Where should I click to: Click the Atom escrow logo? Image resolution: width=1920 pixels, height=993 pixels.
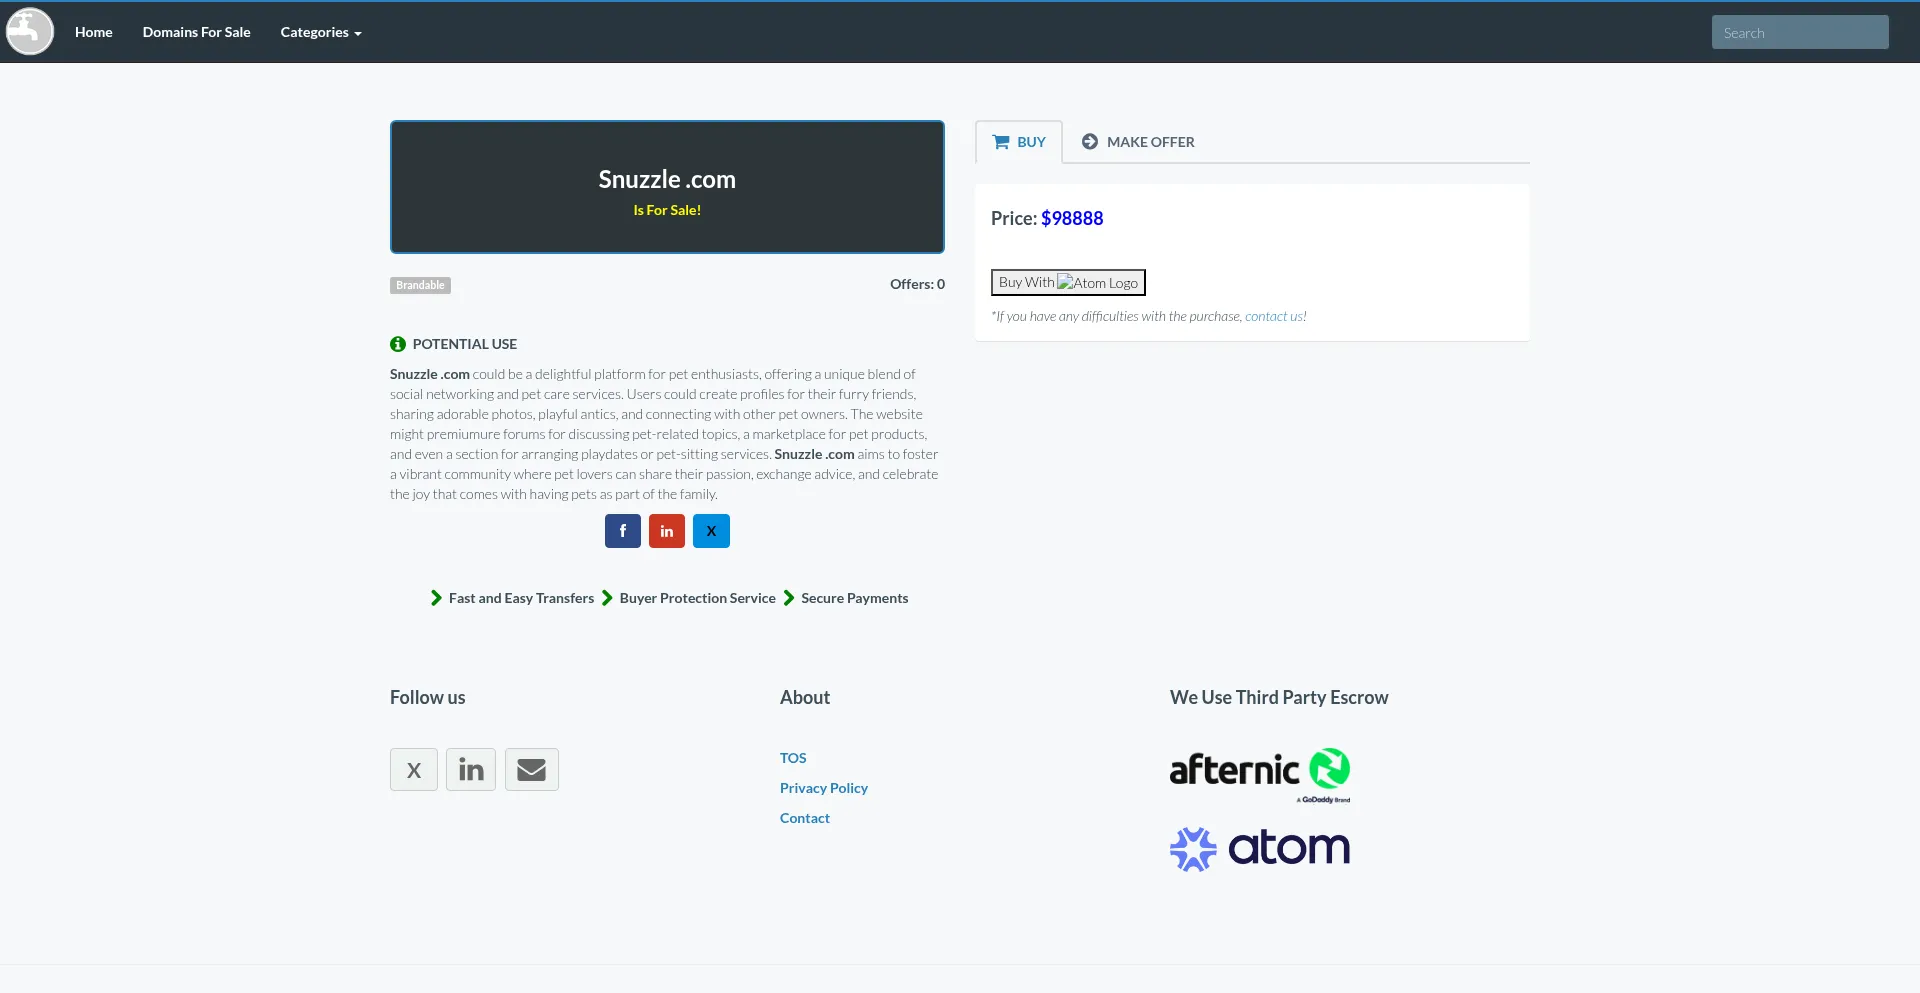point(1259,849)
